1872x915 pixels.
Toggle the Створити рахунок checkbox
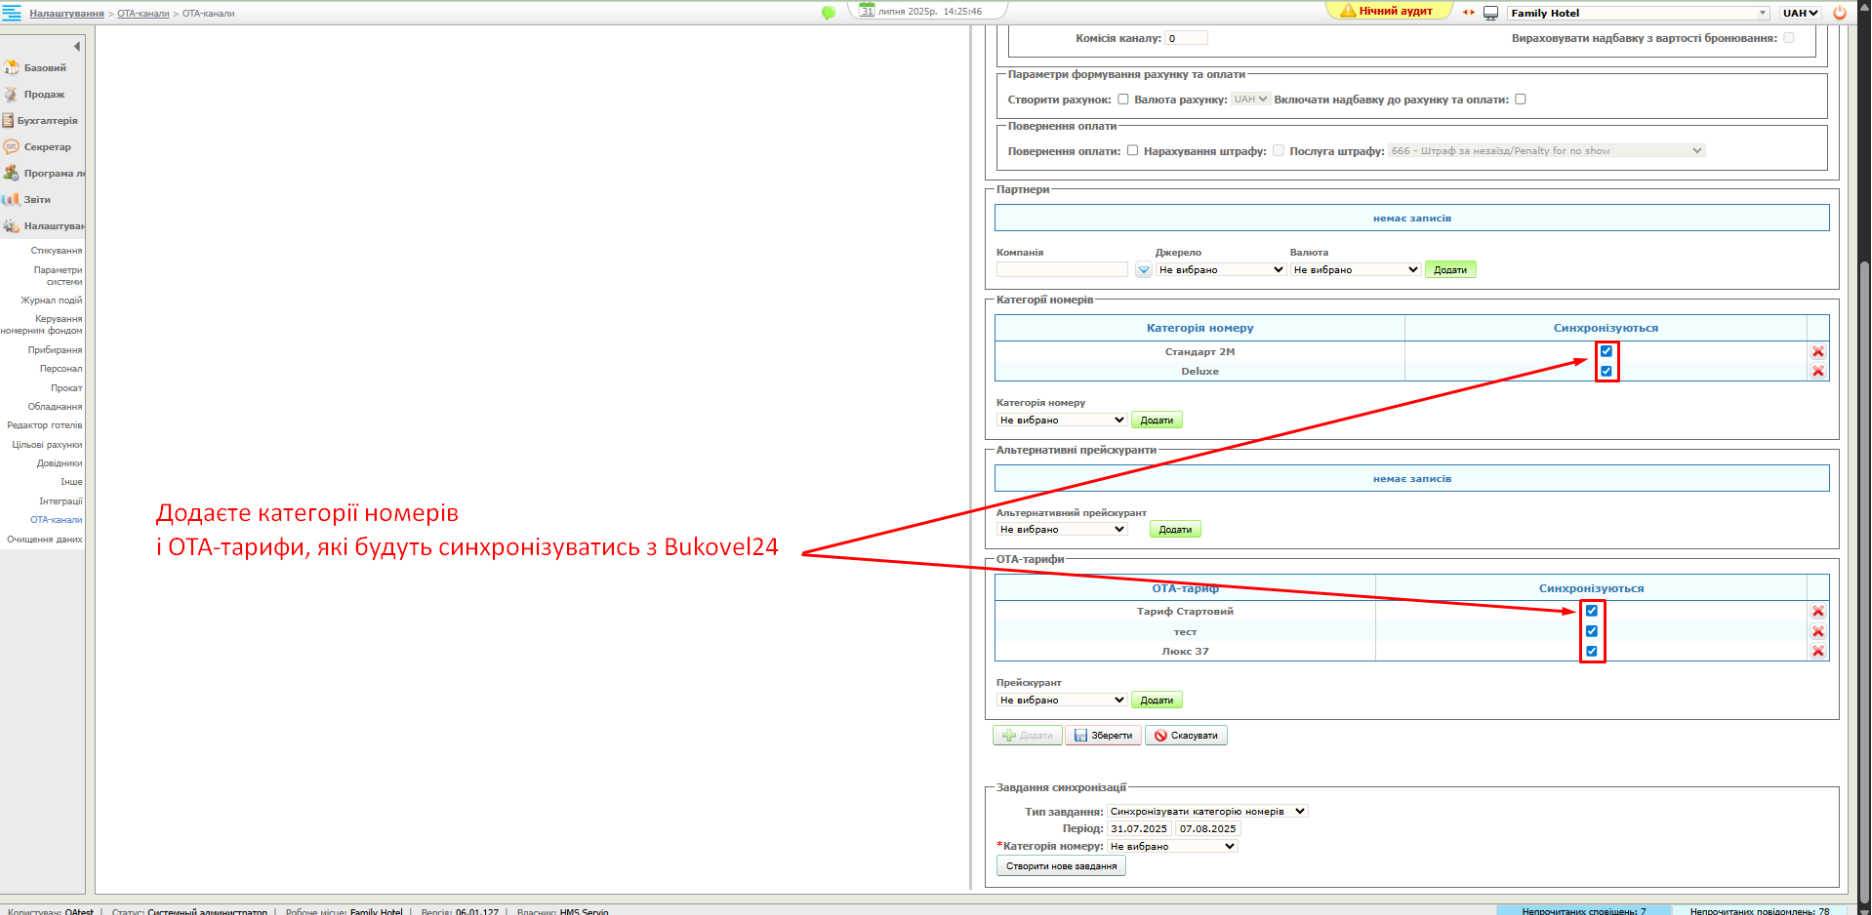click(1123, 99)
